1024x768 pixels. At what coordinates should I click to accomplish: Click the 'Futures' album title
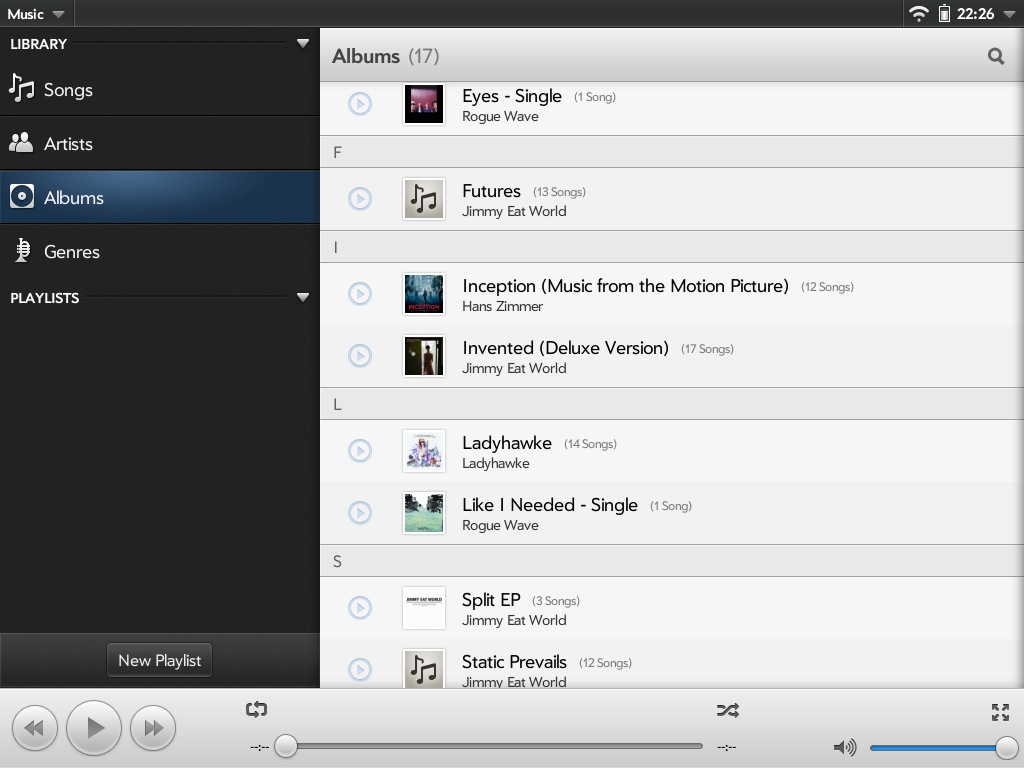491,191
